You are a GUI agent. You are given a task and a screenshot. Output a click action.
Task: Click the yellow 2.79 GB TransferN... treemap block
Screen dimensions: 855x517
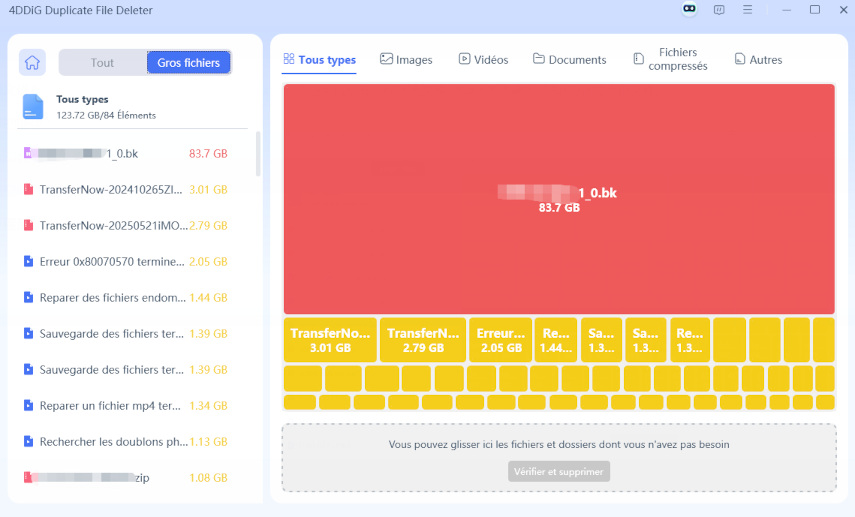pyautogui.click(x=423, y=340)
